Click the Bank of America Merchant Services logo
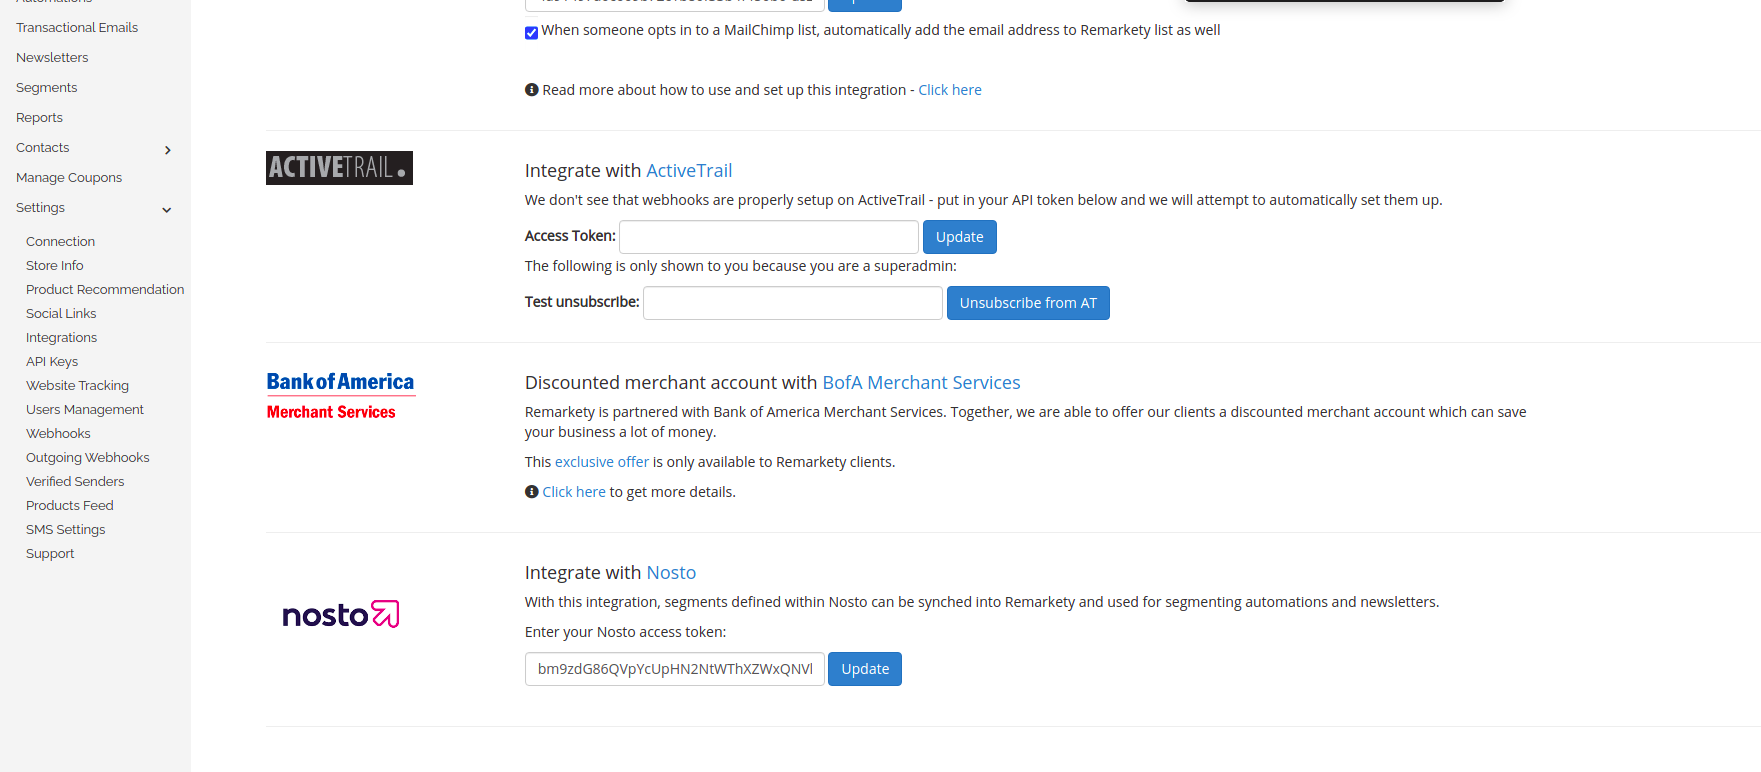Image resolution: width=1761 pixels, height=772 pixels. pos(341,396)
